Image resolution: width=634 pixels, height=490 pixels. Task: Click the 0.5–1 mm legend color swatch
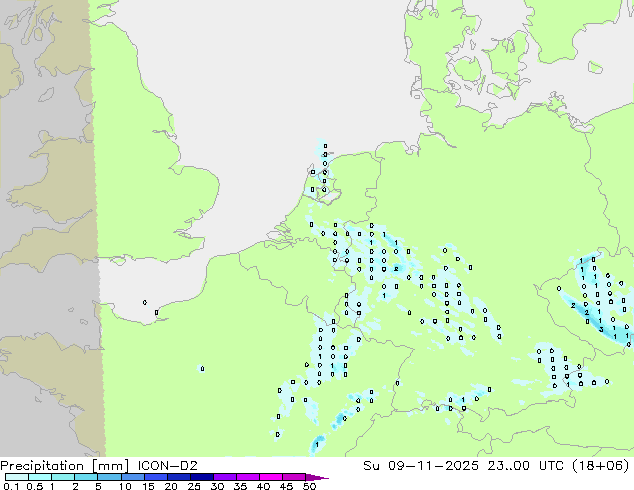click(x=40, y=477)
